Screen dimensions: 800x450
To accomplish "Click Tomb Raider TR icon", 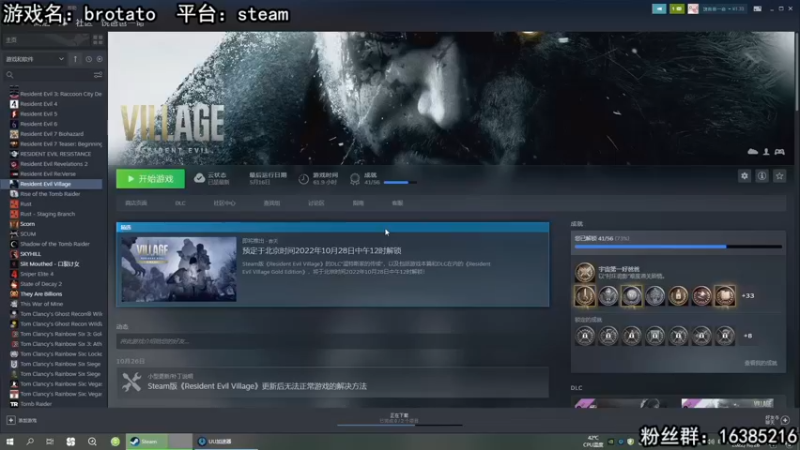I will pos(14,404).
